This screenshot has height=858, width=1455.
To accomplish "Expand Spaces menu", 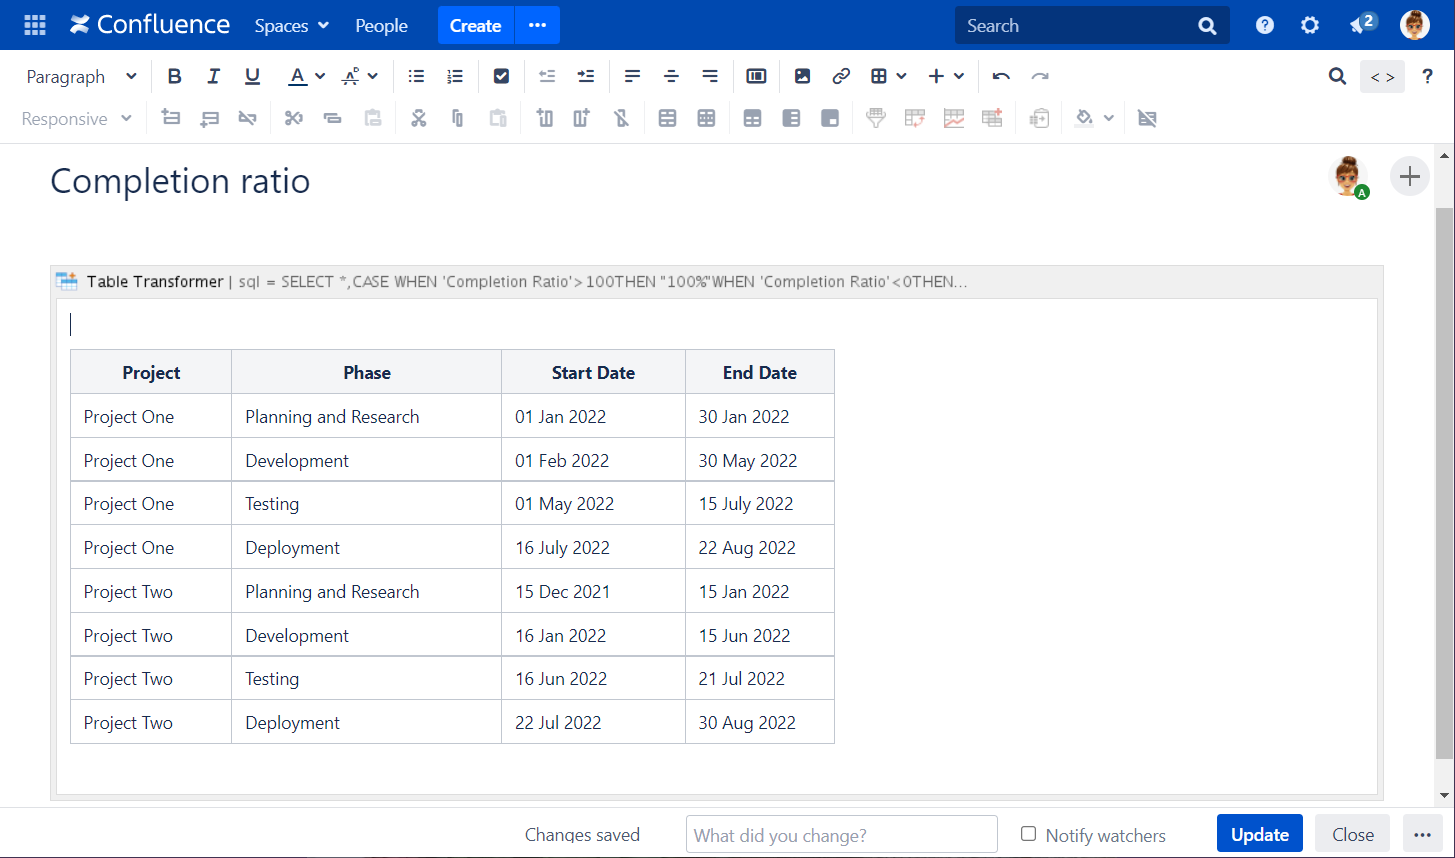I will (292, 25).
